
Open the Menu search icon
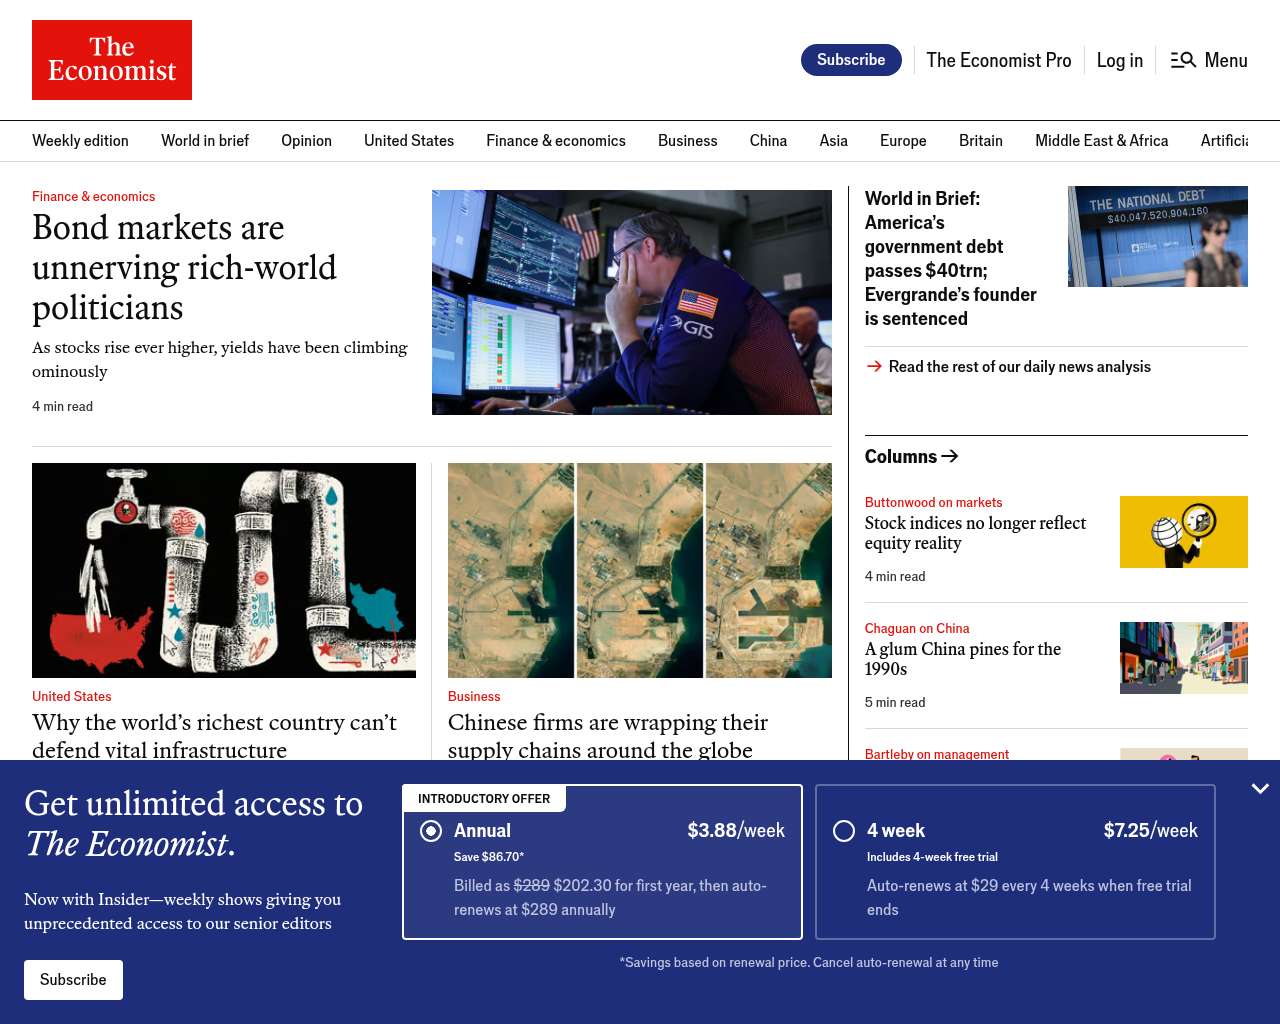pyautogui.click(x=1183, y=60)
